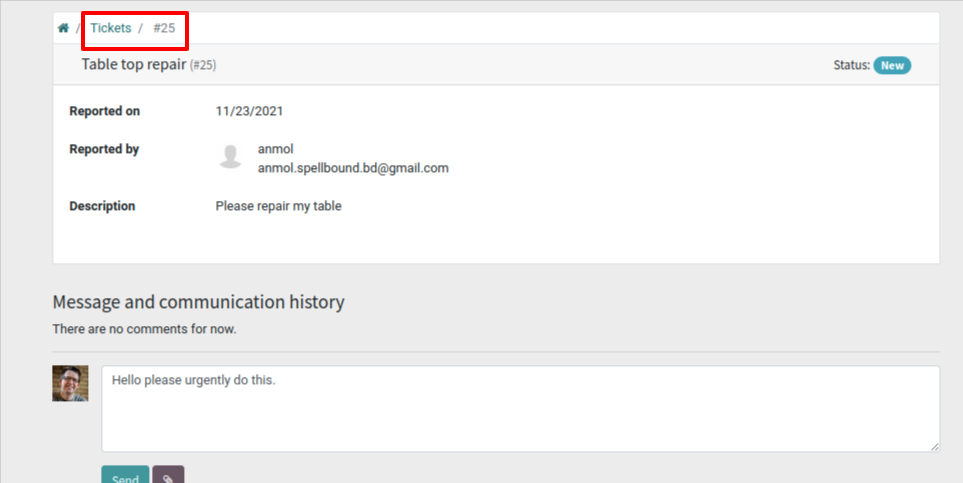Click the Table top repair title
963x483 pixels.
click(x=134, y=65)
